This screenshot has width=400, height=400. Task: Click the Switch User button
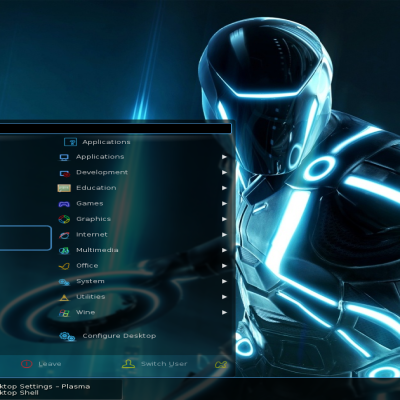point(154,364)
